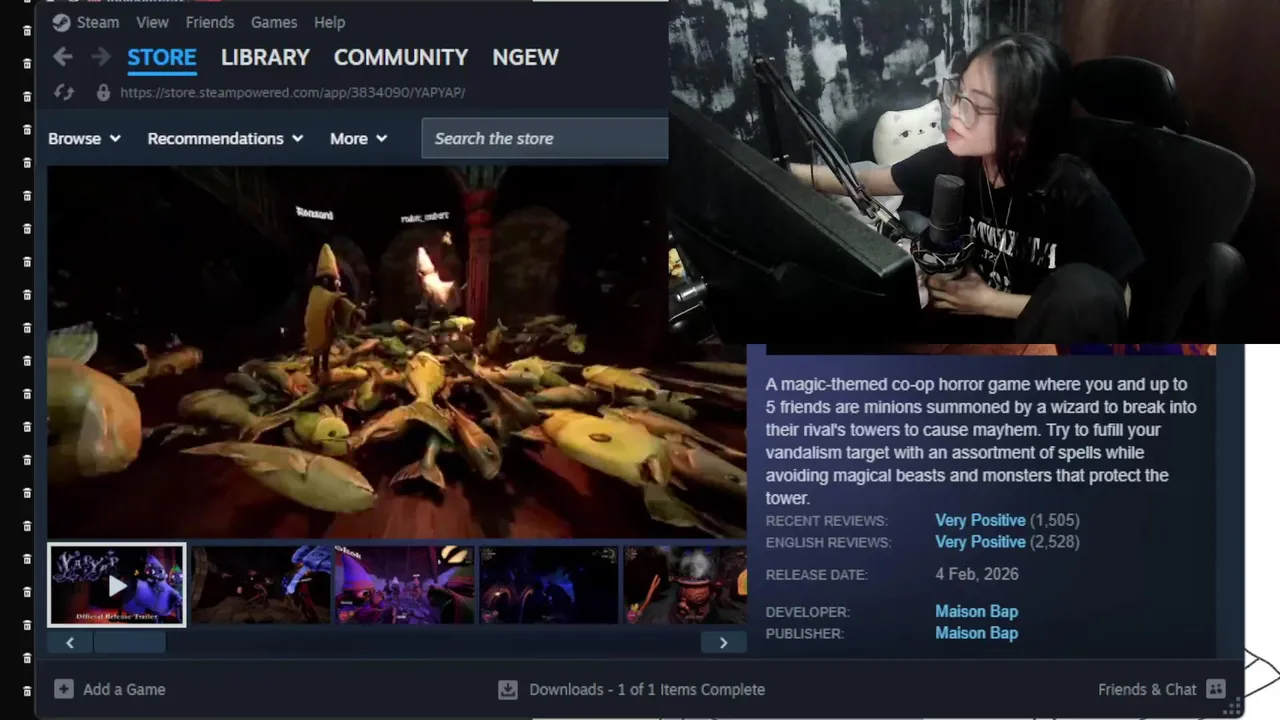Expand the Browse dropdown
The height and width of the screenshot is (720, 1280).
pyautogui.click(x=84, y=138)
